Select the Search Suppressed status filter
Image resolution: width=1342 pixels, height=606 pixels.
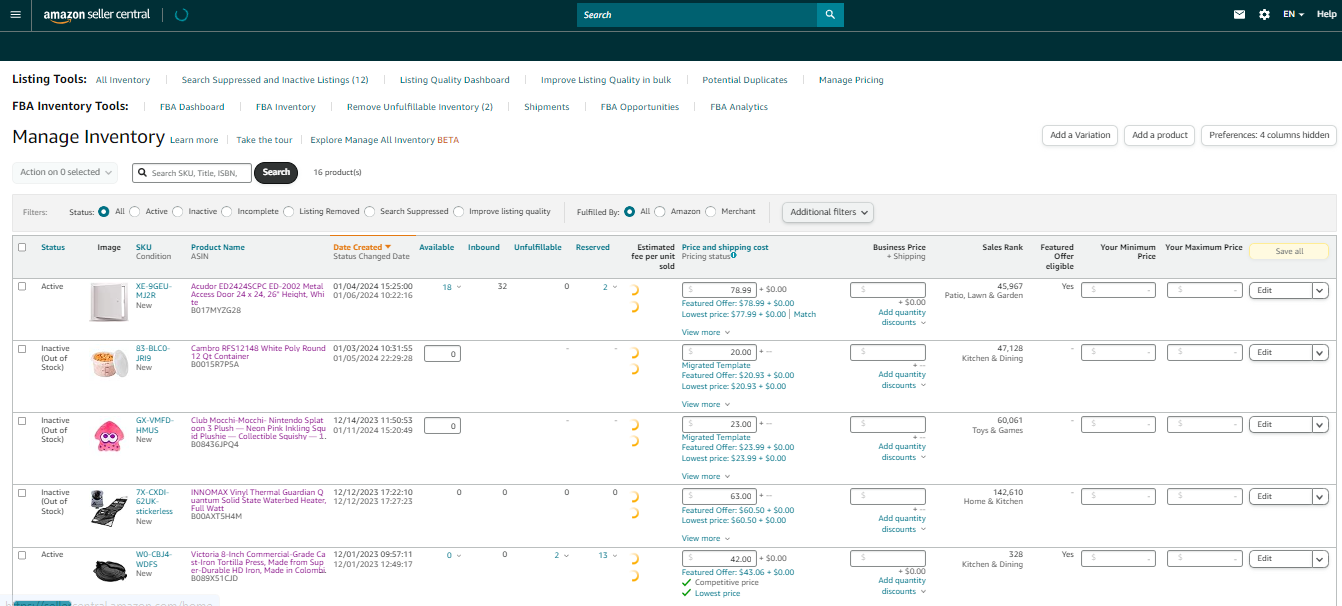[x=370, y=212]
